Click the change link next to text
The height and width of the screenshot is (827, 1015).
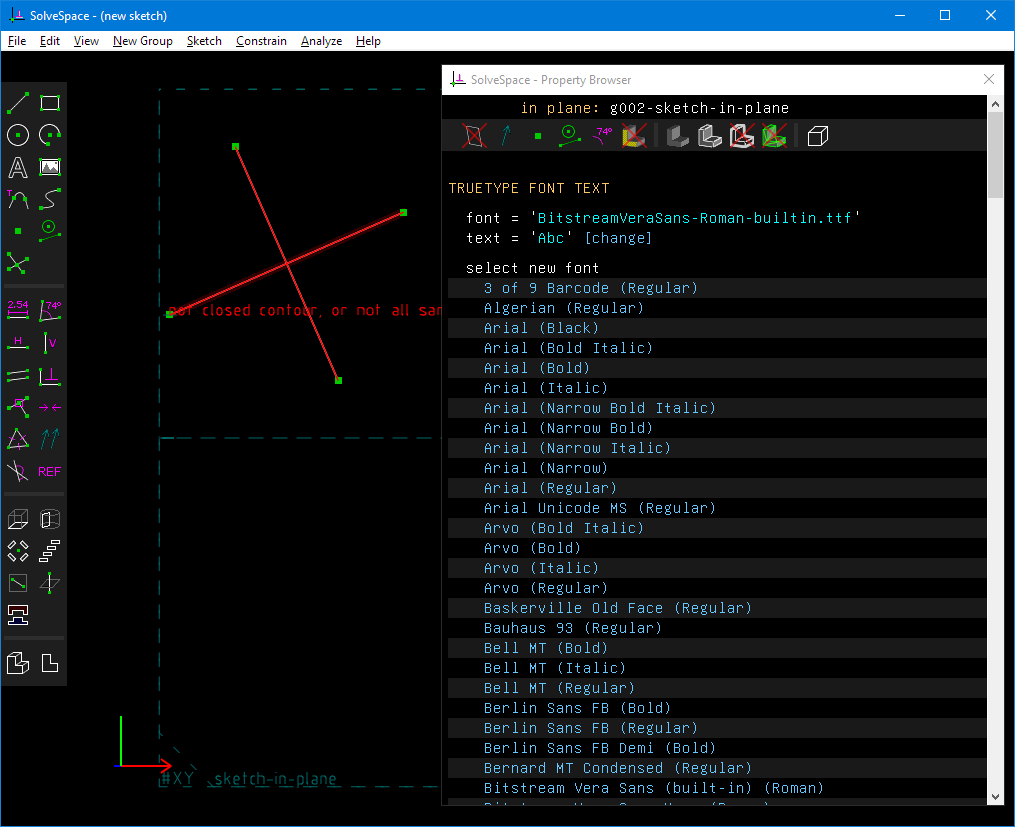pyautogui.click(x=618, y=238)
